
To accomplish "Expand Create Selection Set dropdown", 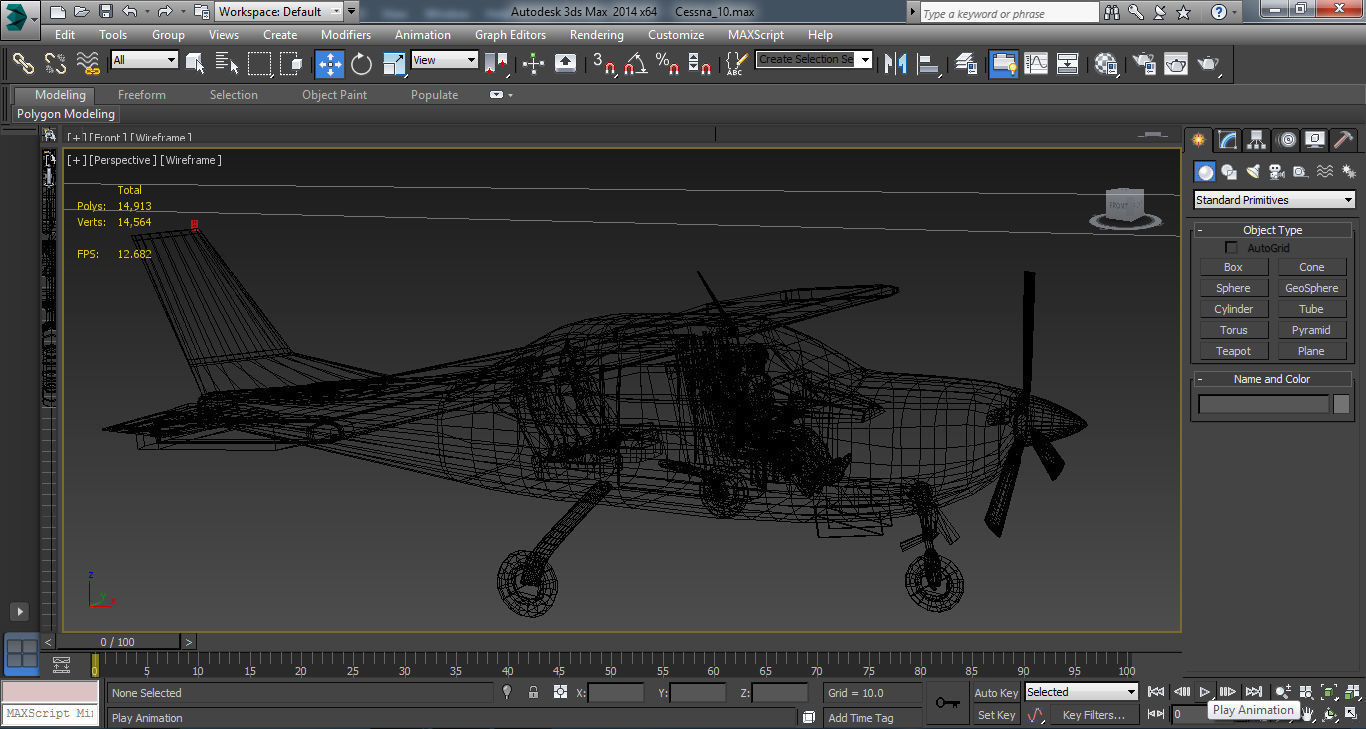I will coord(865,59).
